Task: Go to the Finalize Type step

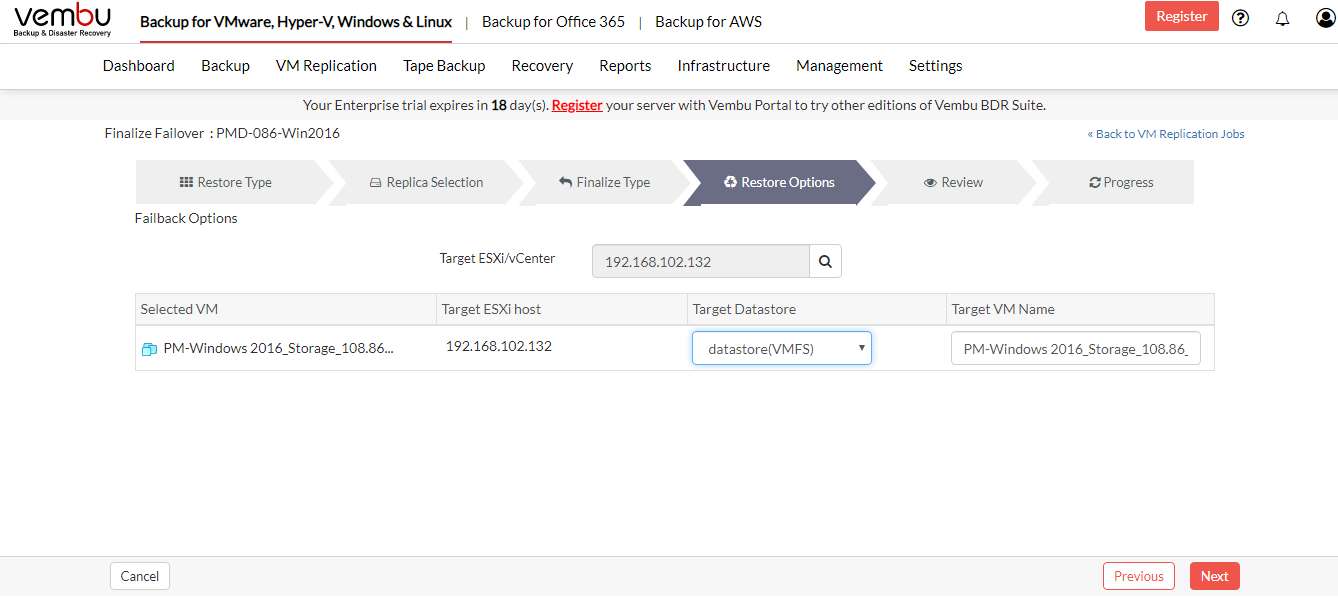Action: coord(605,182)
